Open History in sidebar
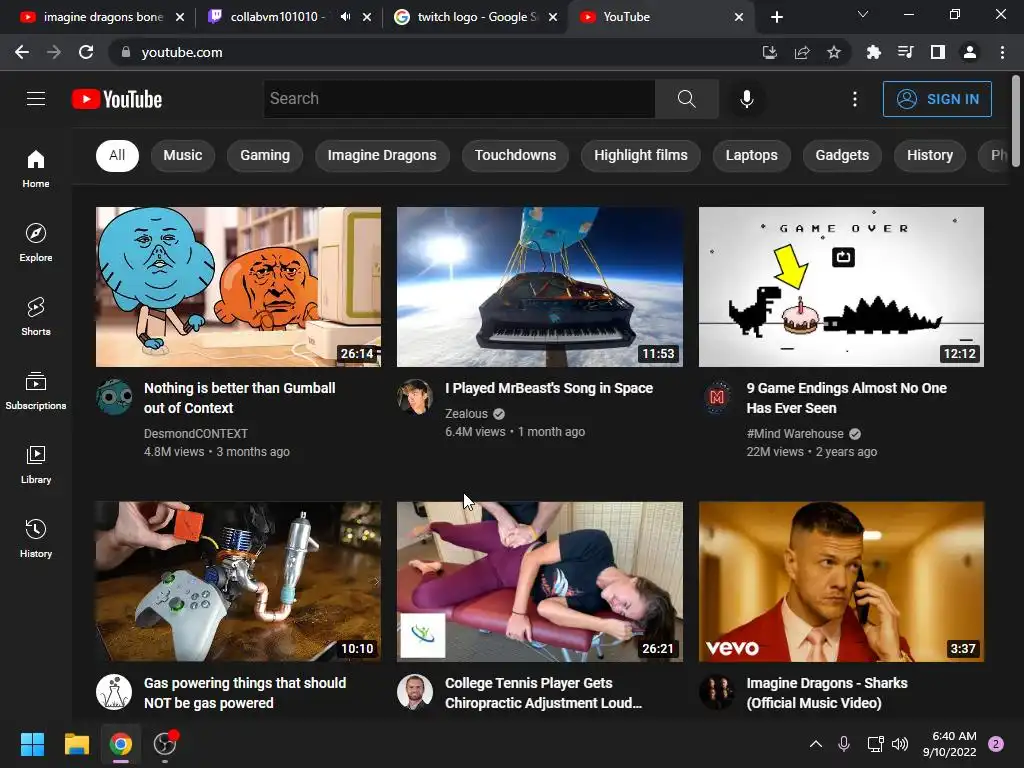The width and height of the screenshot is (1024, 768). (36, 538)
